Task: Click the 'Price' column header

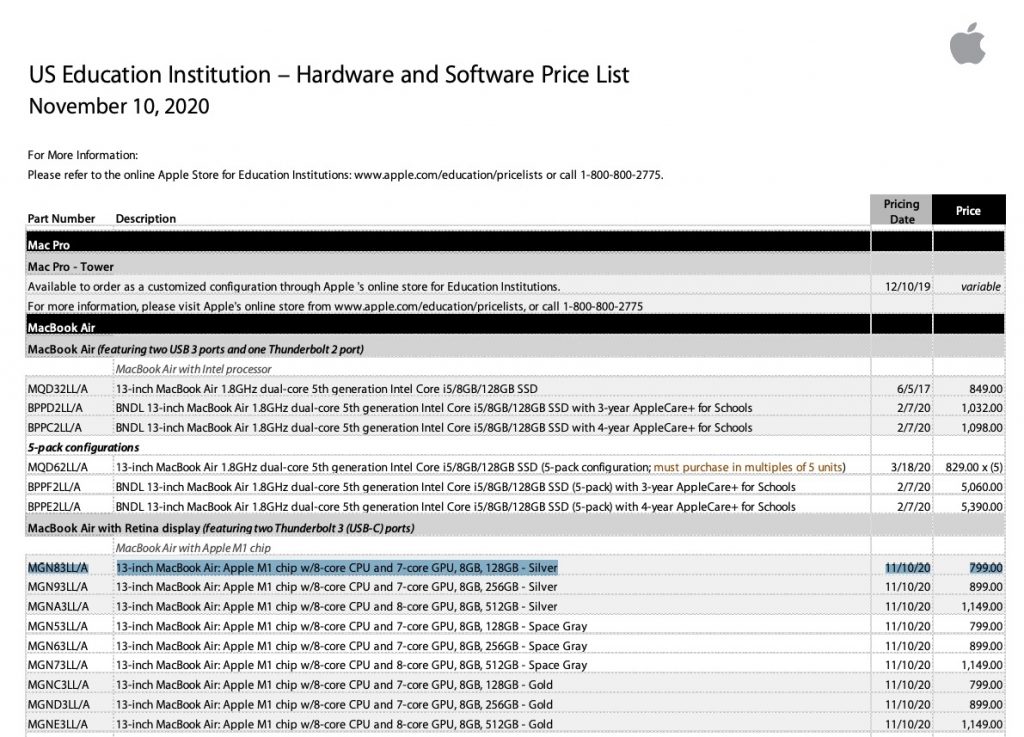Action: click(x=968, y=211)
